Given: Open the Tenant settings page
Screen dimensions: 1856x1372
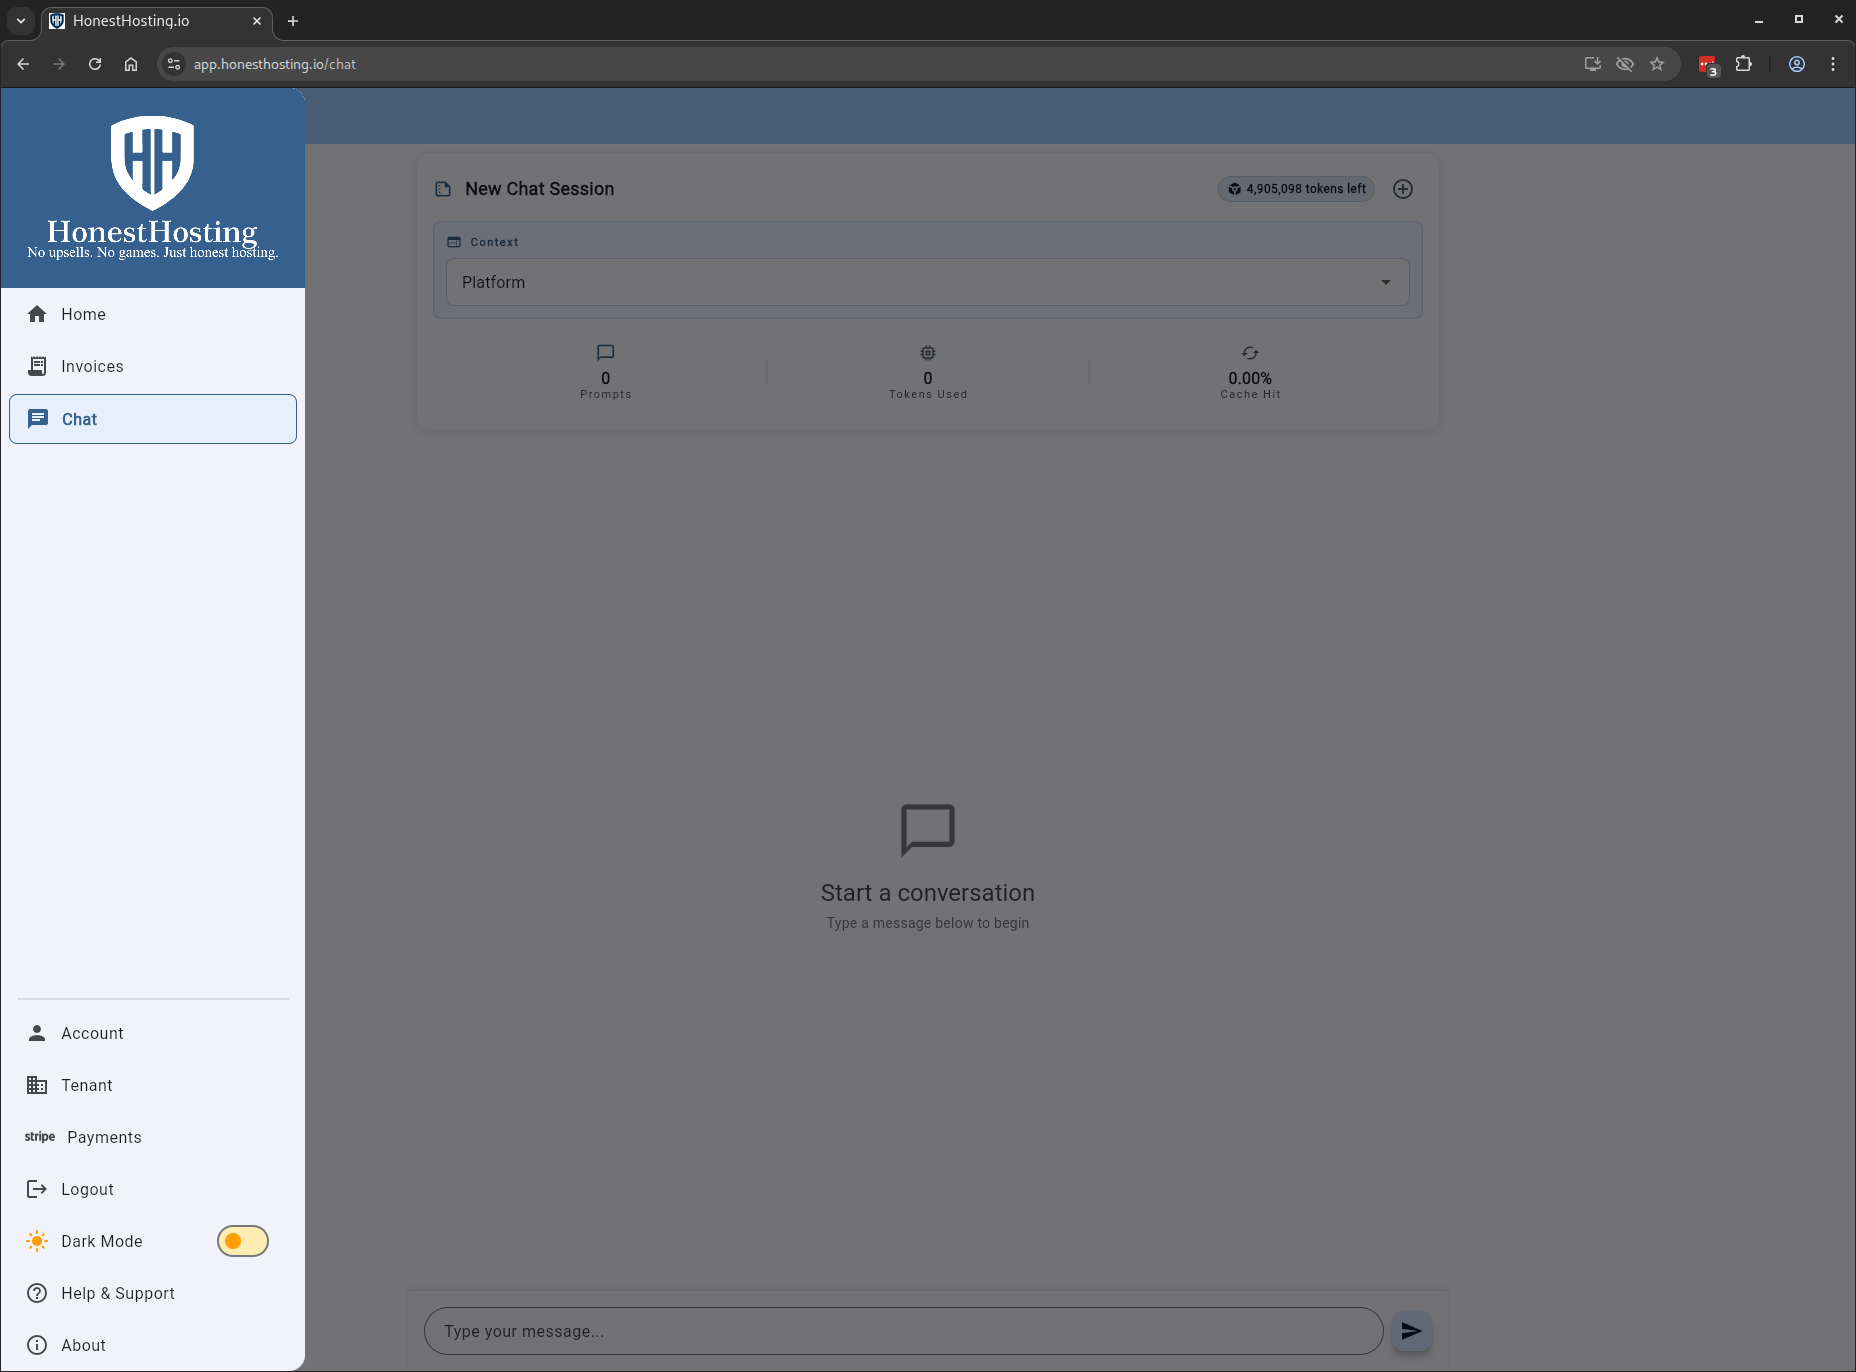Looking at the screenshot, I should tap(86, 1085).
